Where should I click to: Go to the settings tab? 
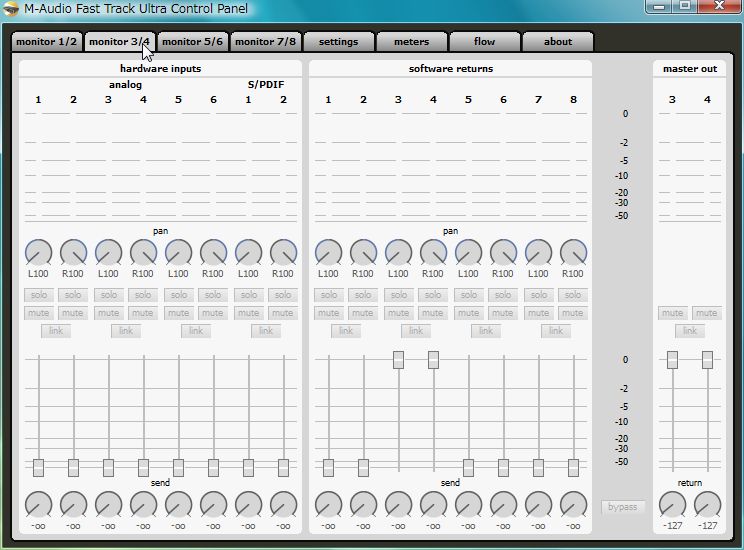point(339,42)
